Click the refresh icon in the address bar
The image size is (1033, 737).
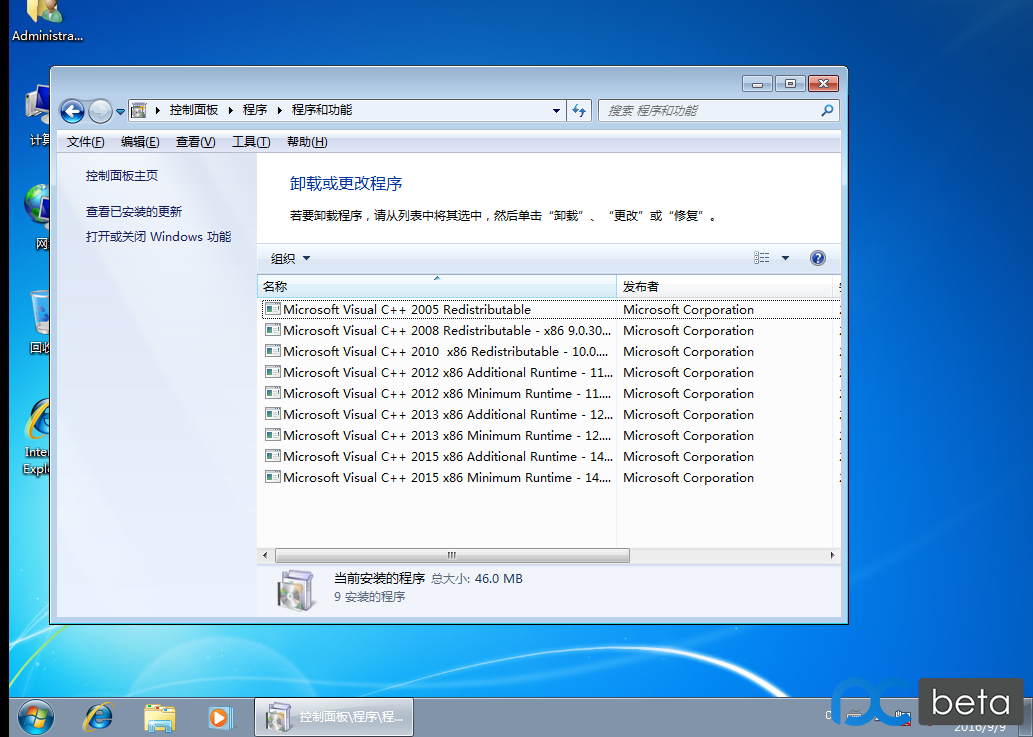click(578, 111)
